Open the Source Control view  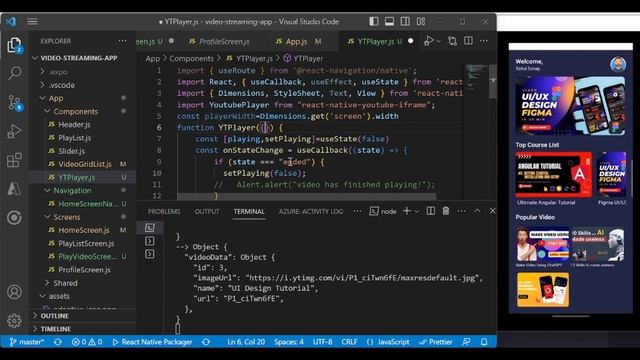[x=15, y=103]
